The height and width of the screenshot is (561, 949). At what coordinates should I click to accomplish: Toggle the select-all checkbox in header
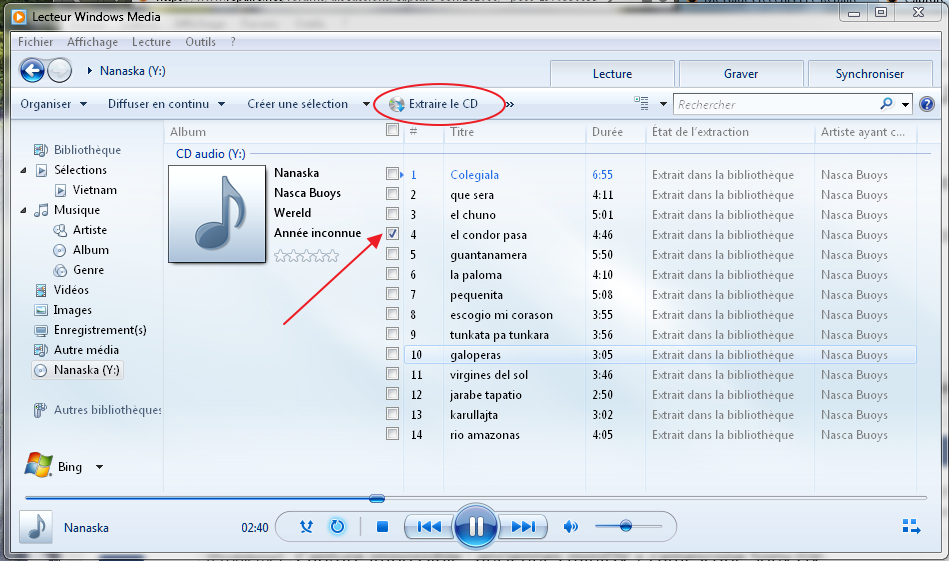pos(392,130)
